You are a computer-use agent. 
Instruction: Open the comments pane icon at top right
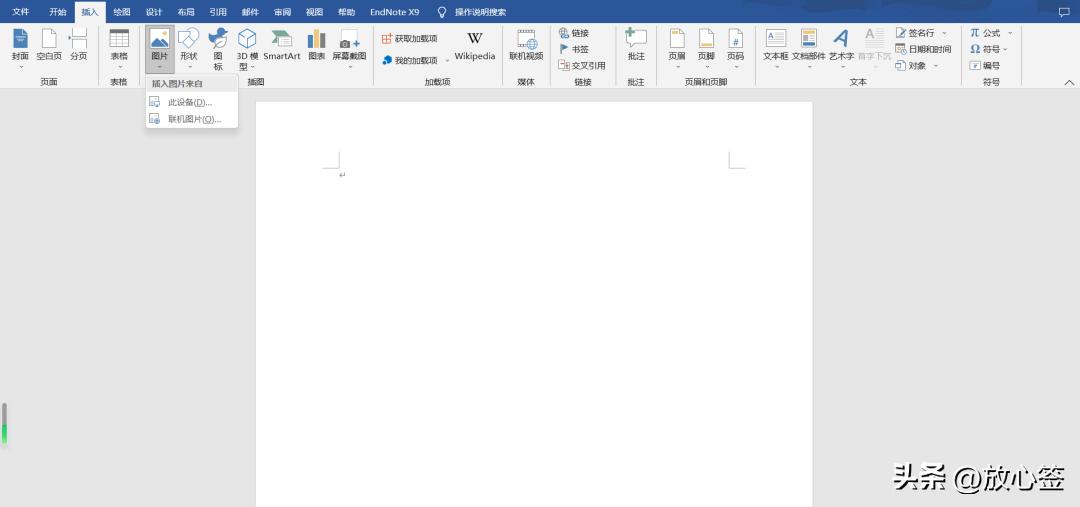(x=1064, y=12)
